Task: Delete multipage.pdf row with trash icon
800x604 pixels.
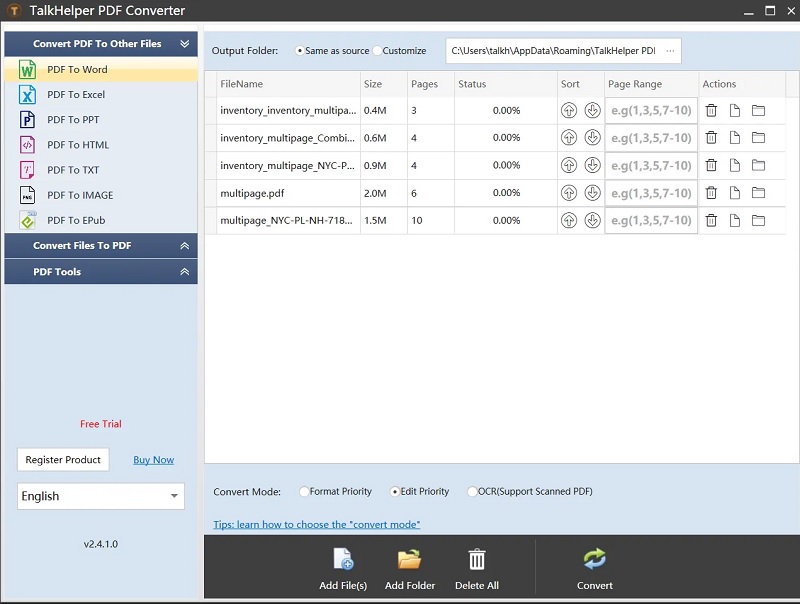Action: 711,193
